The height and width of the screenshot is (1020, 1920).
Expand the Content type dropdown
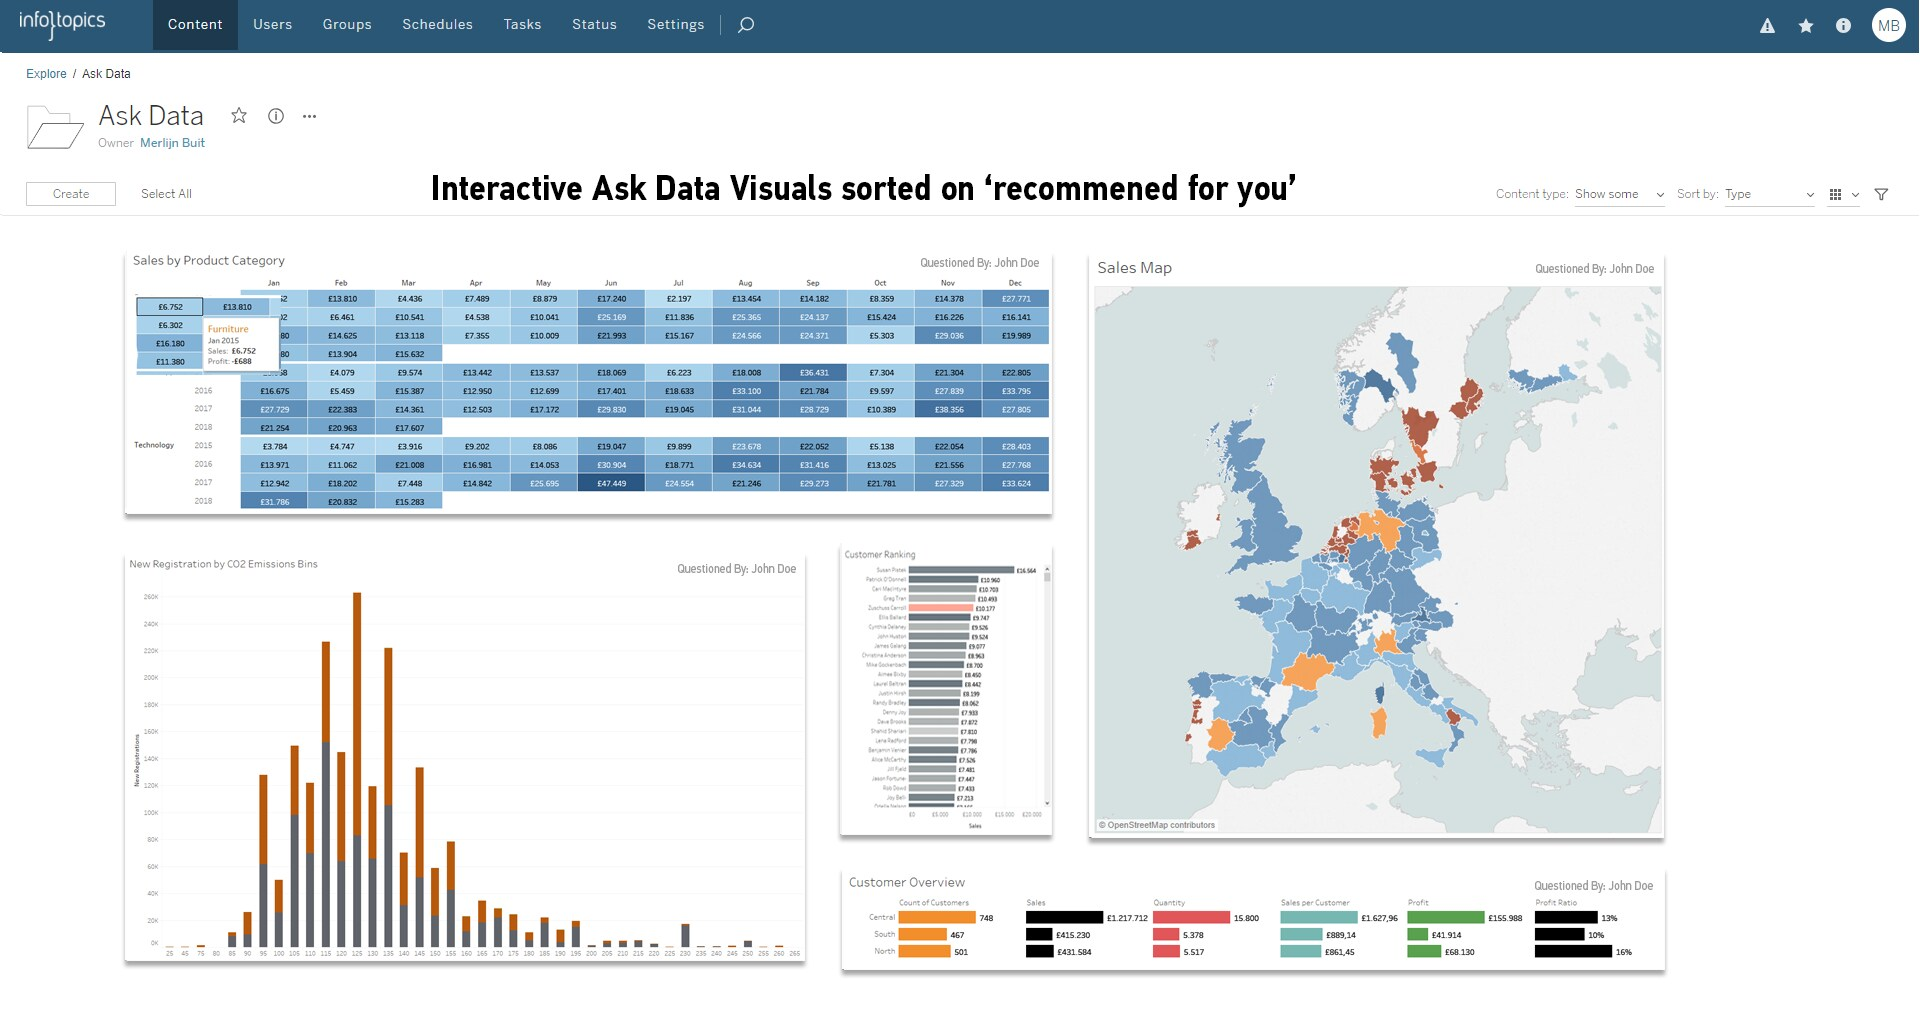(1619, 194)
